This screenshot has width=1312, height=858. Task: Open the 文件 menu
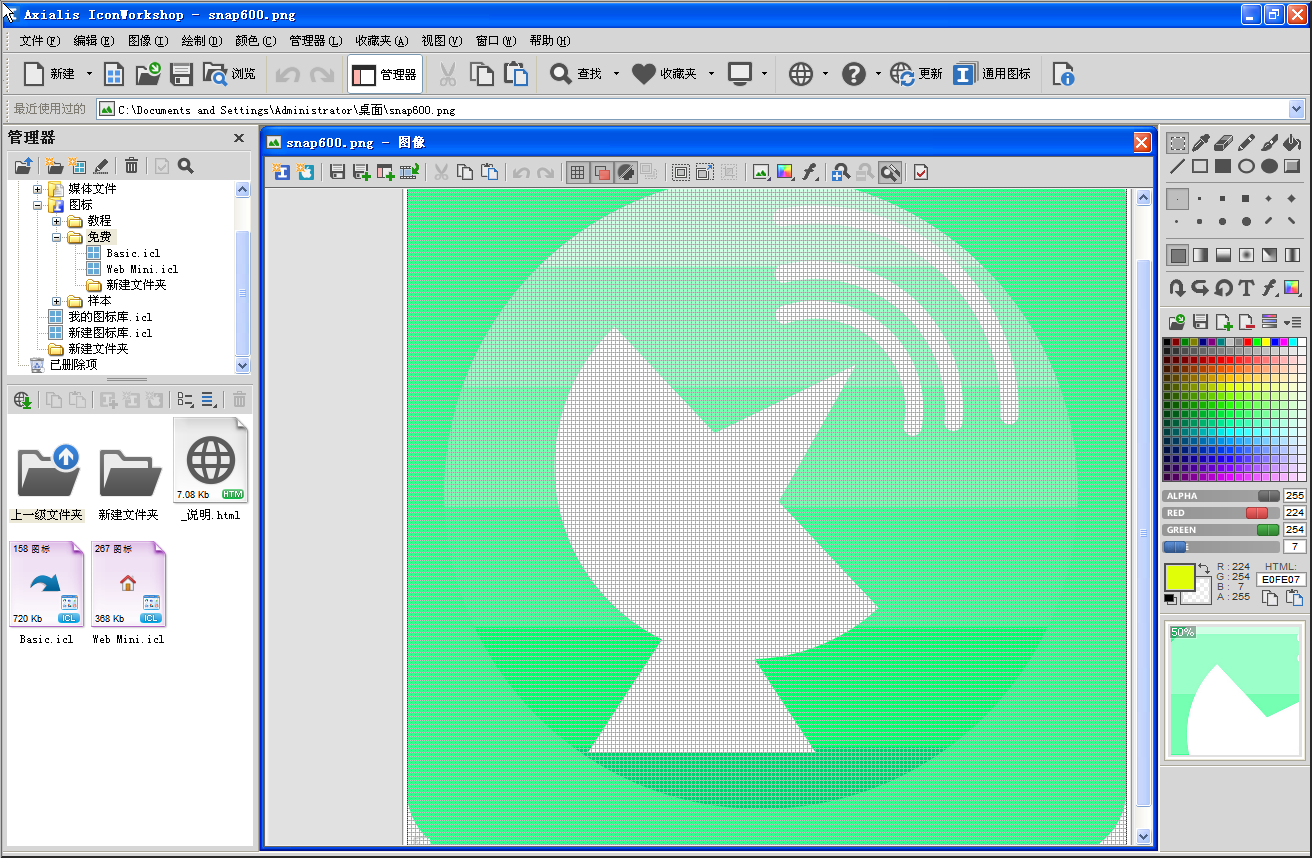pos(40,41)
